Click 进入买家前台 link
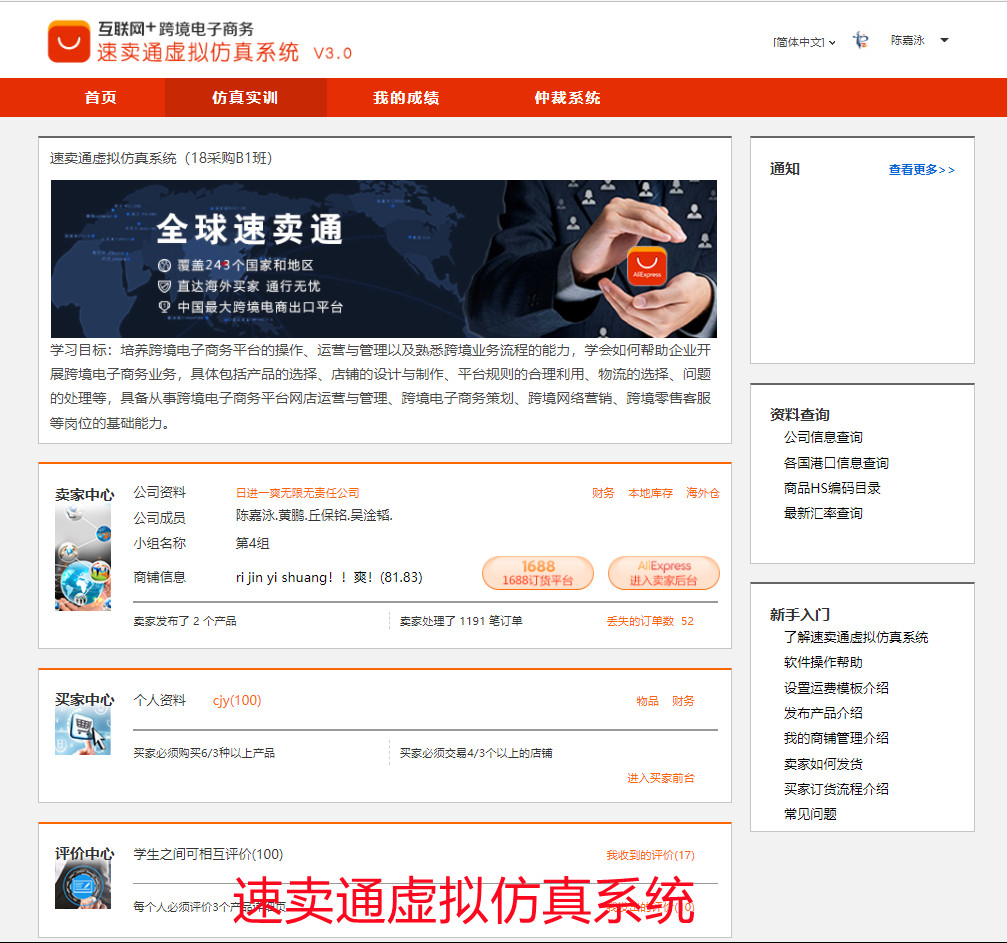This screenshot has height=943, width=1007. click(x=660, y=778)
